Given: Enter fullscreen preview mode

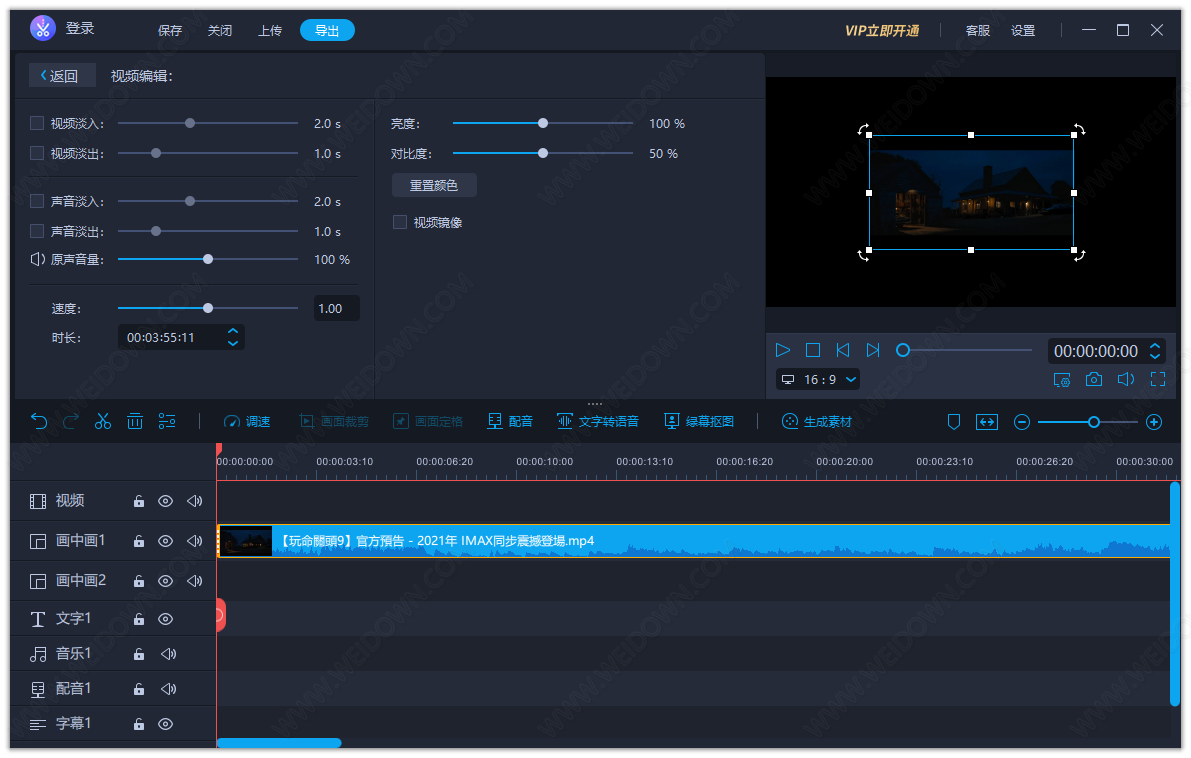Looking at the screenshot, I should click(1158, 379).
